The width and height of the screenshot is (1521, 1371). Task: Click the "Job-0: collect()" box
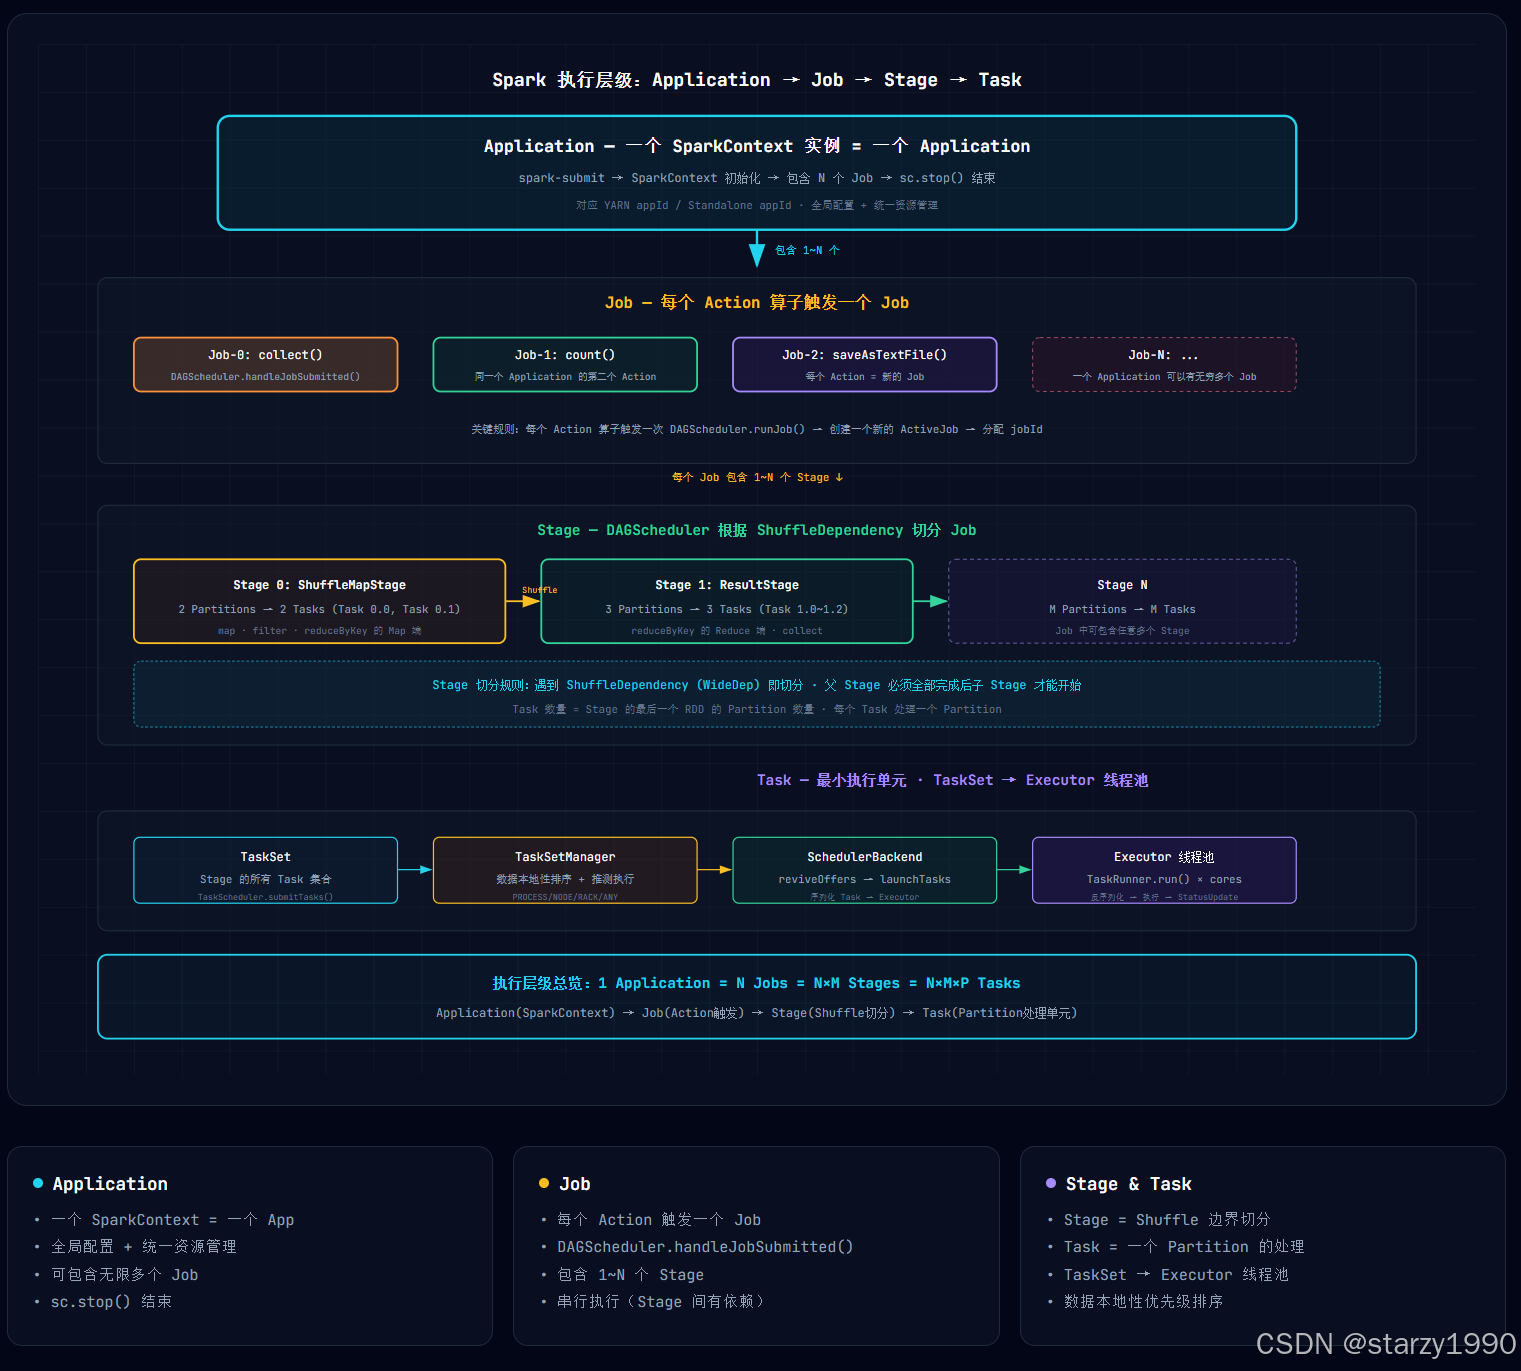point(265,364)
